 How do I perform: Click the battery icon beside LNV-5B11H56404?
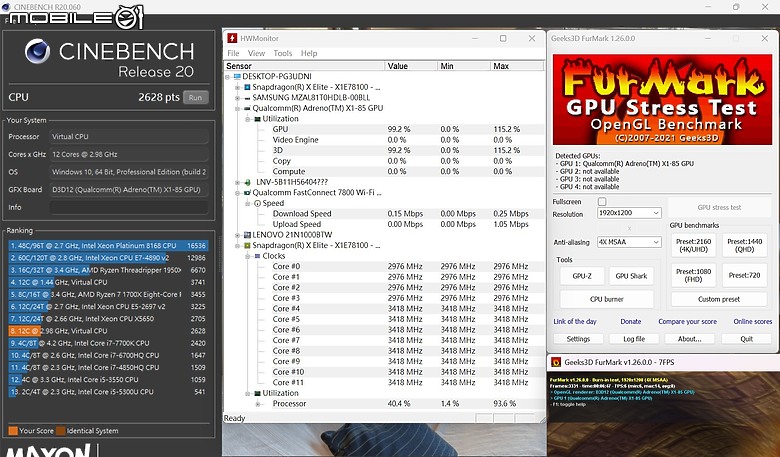(x=248, y=182)
